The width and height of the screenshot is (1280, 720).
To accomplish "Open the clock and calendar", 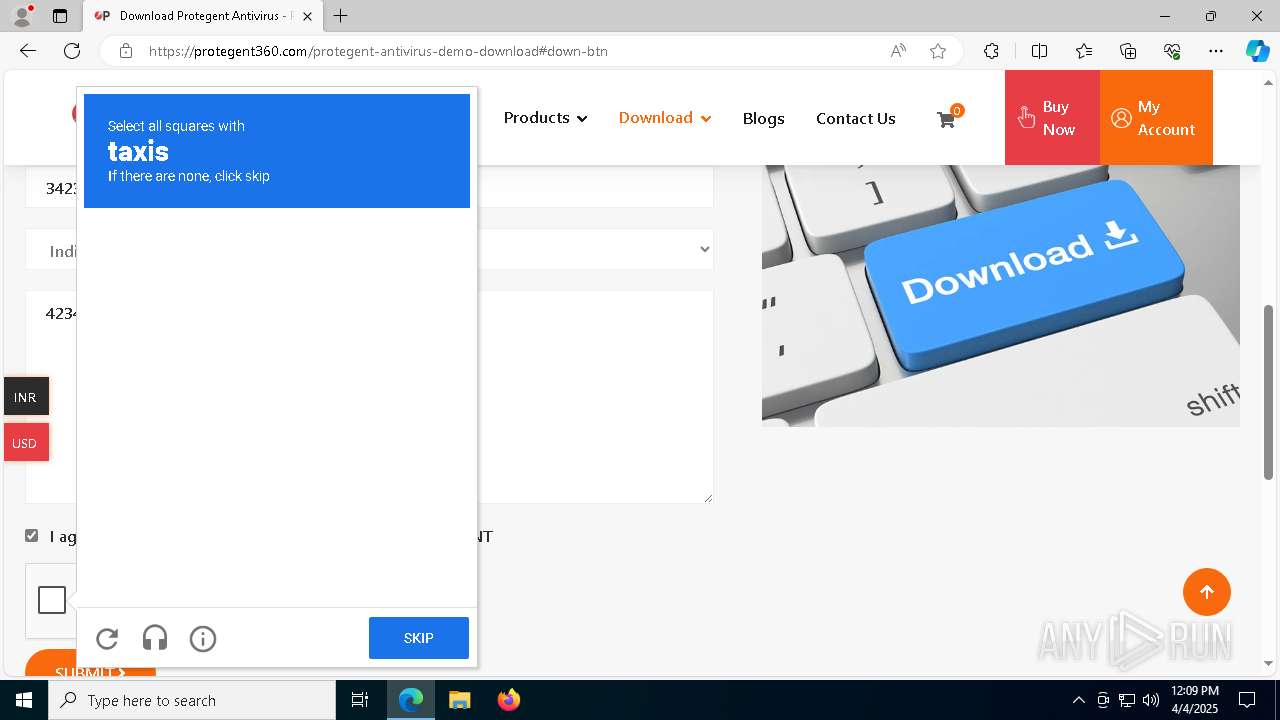I will 1194,700.
